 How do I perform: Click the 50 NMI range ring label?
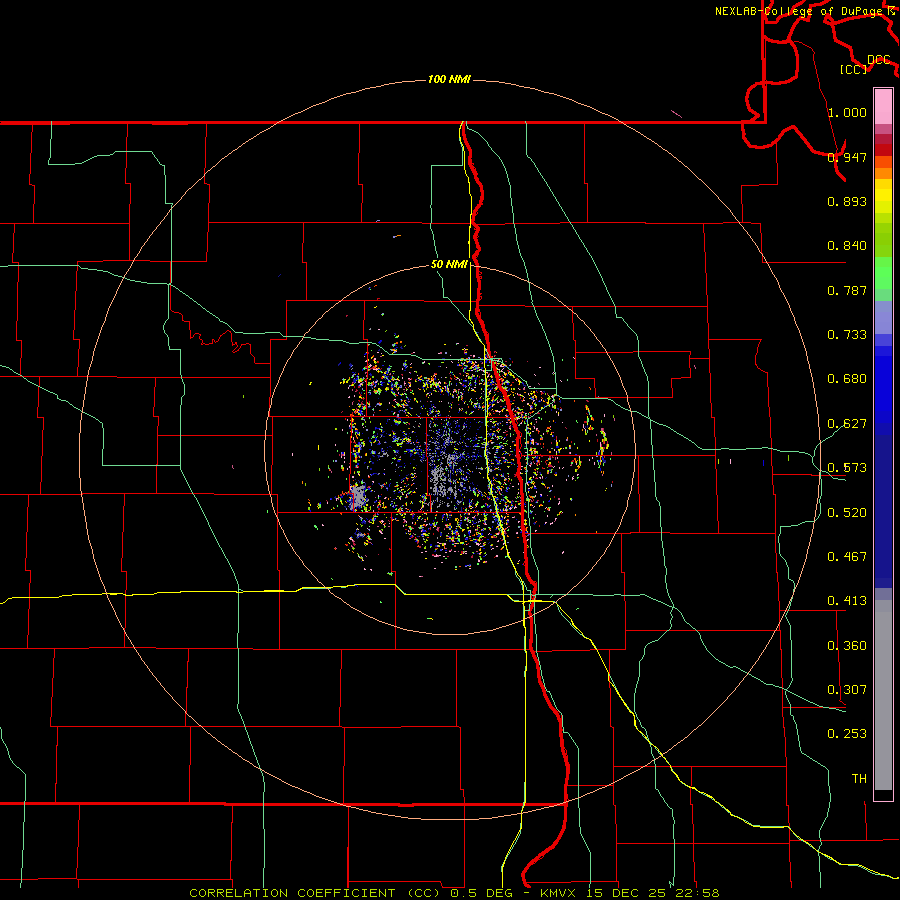449,264
